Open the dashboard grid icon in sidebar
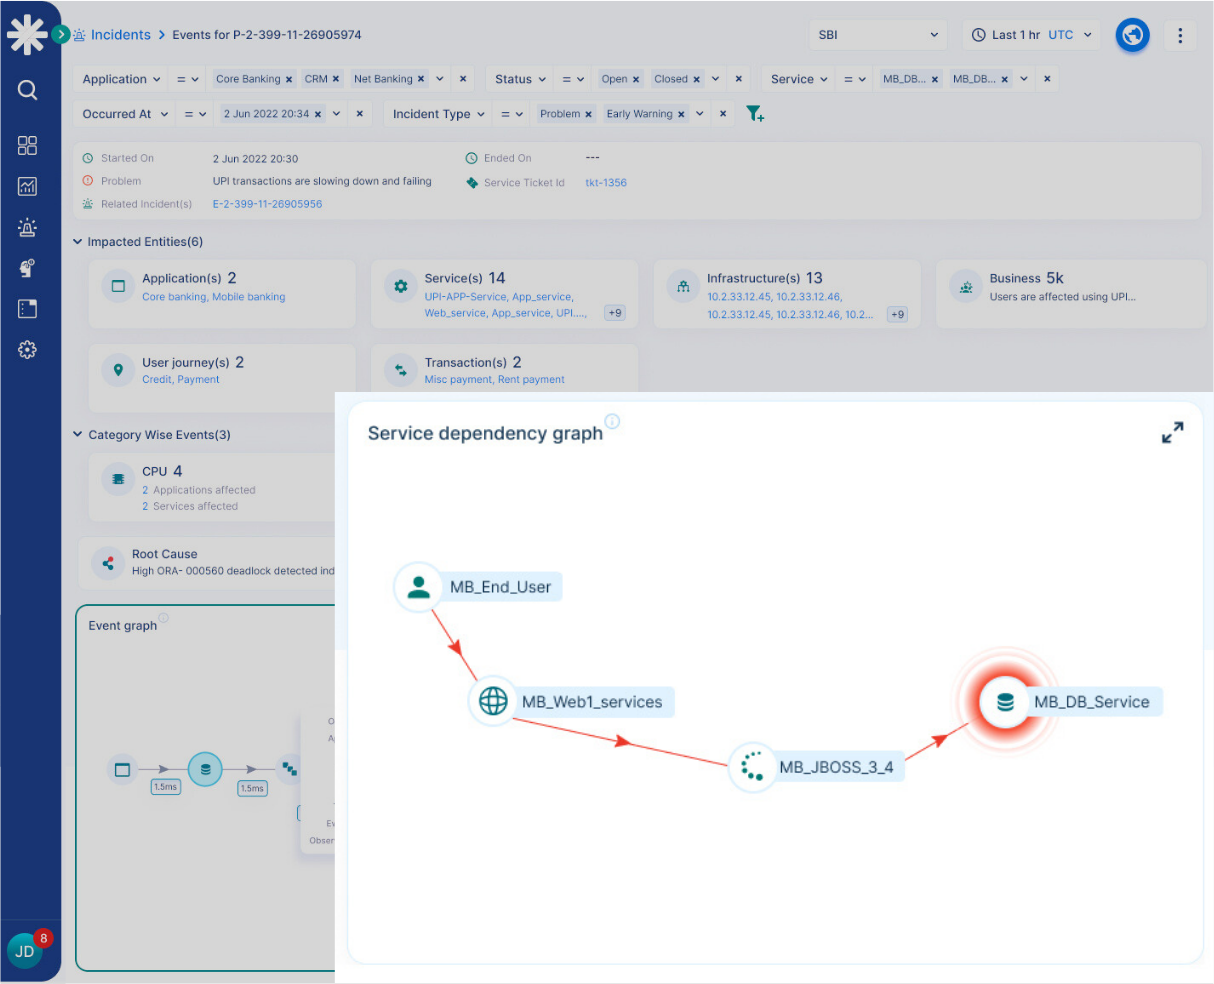The height and width of the screenshot is (984, 1214). click(27, 146)
